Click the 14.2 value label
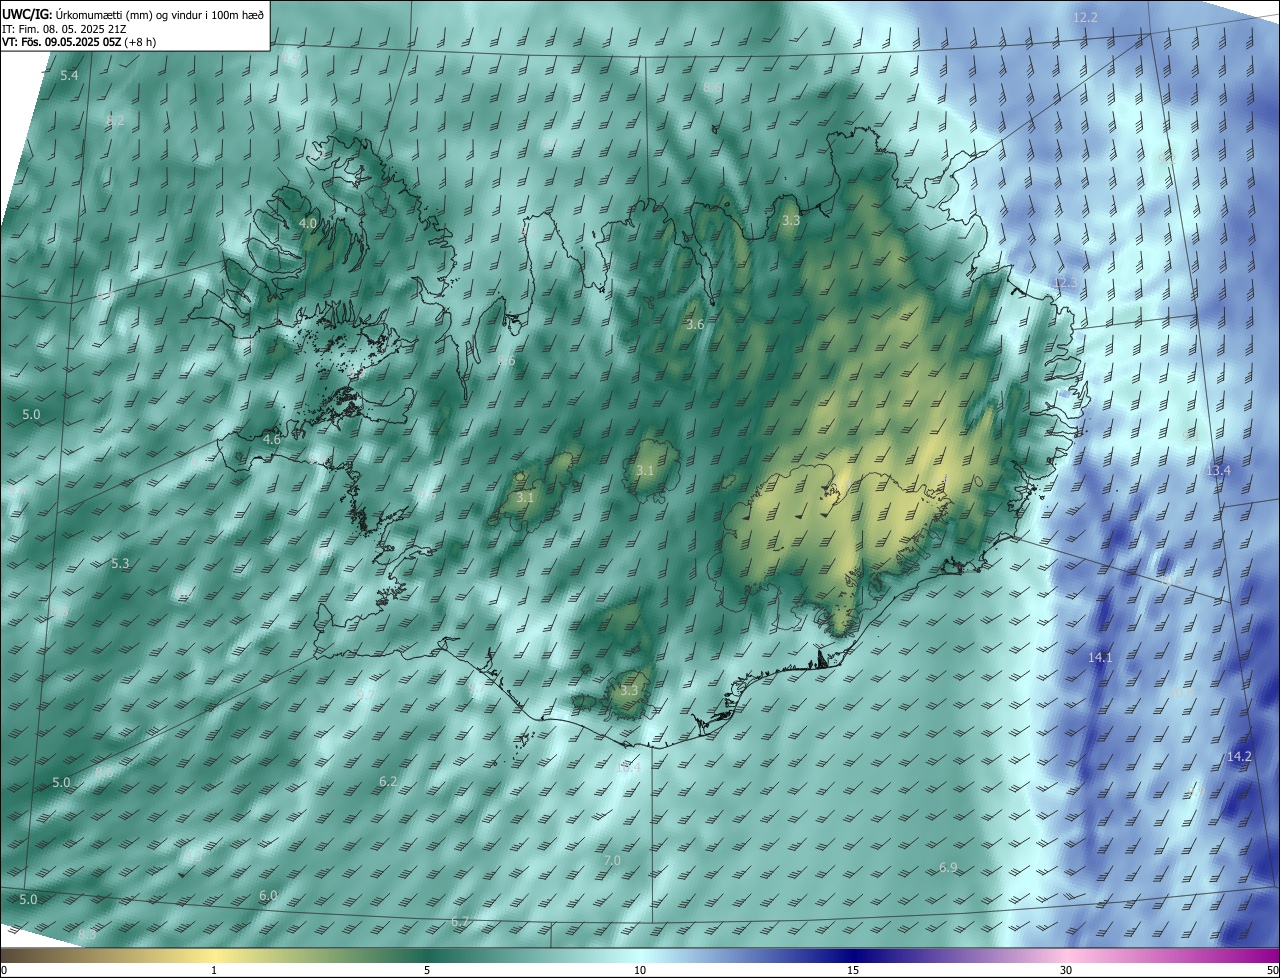Screen dimensions: 1280x978 click(x=1239, y=757)
